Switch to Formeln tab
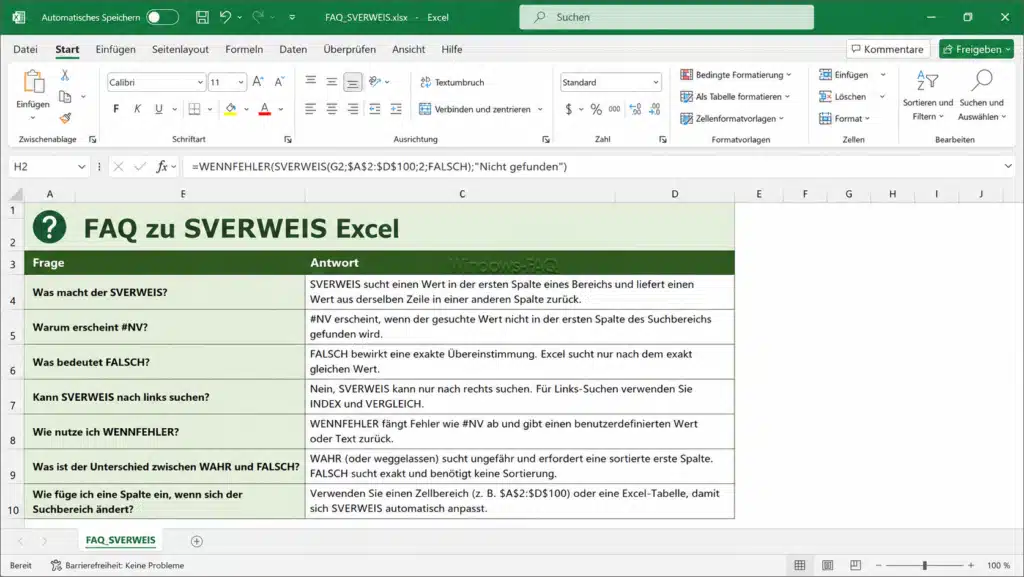1024x577 pixels. 244,50
